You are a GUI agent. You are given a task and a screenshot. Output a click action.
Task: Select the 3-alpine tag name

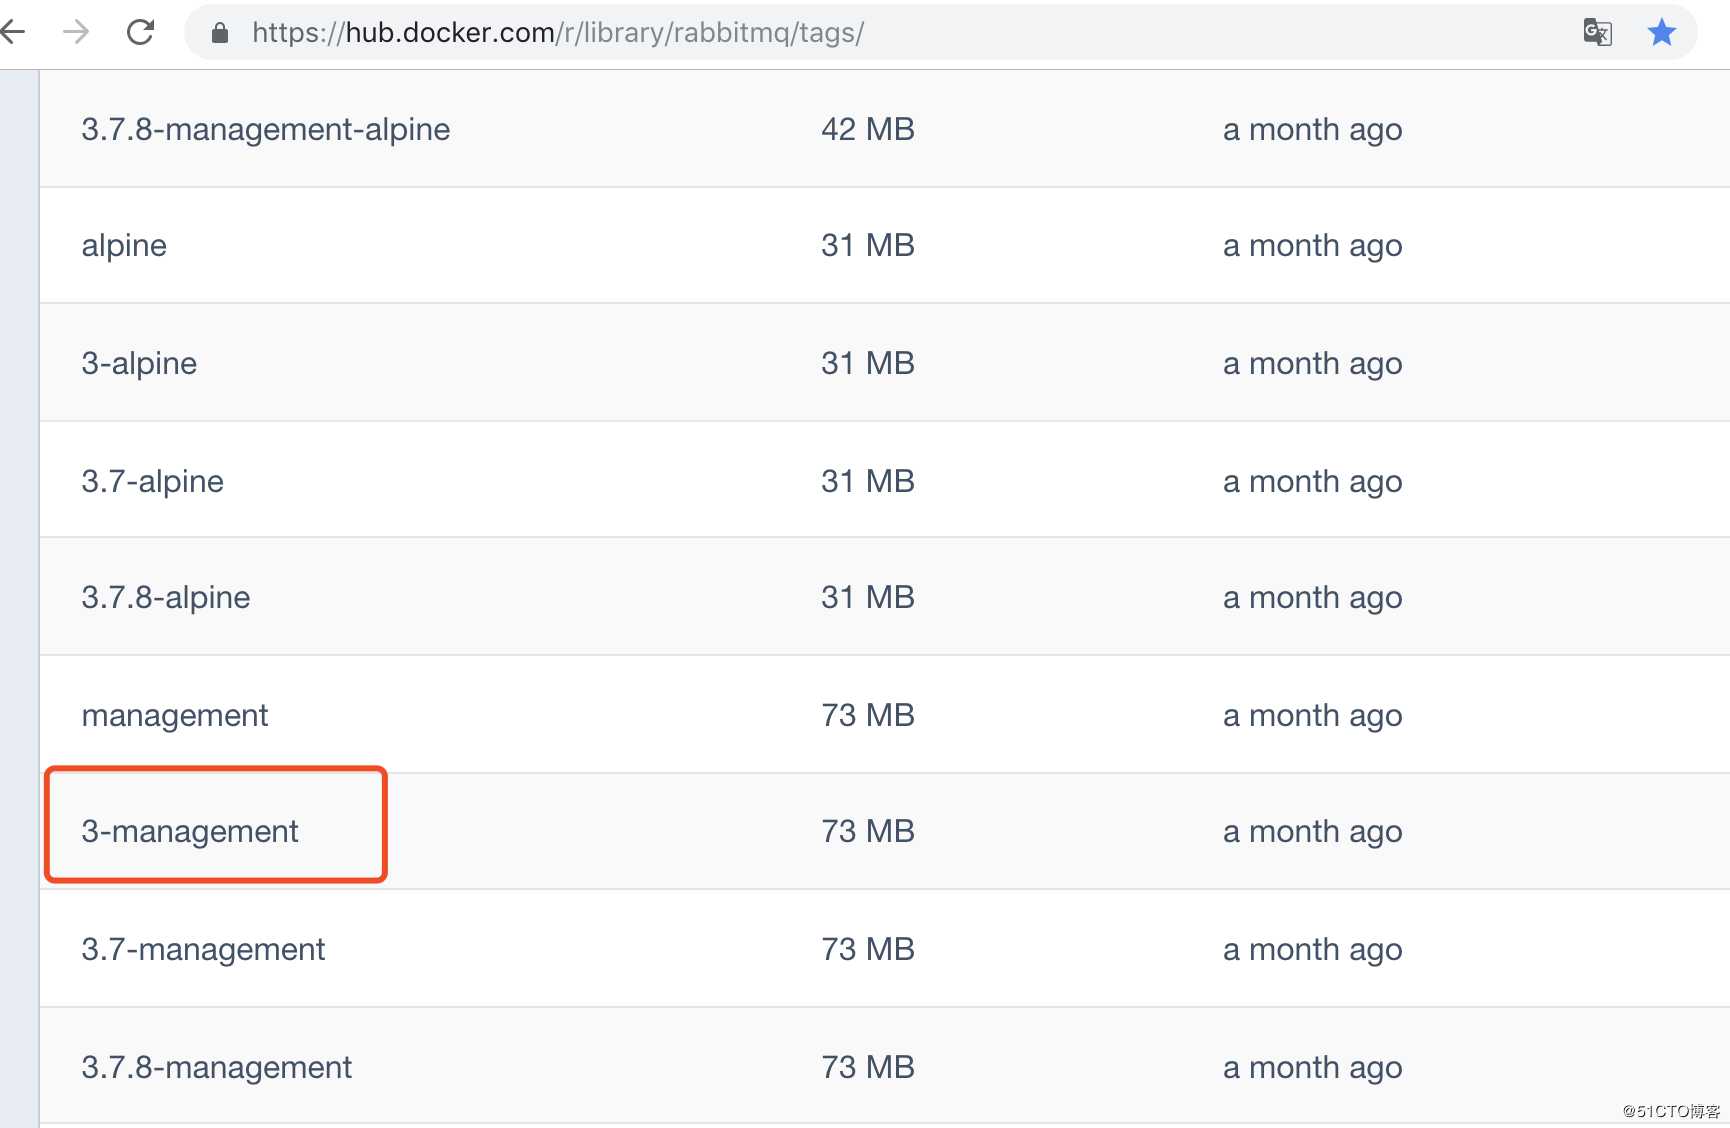pyautogui.click(x=139, y=363)
